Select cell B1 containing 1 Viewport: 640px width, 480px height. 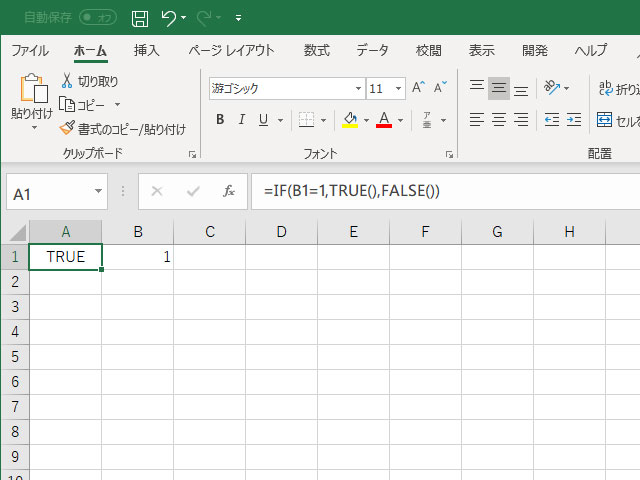[x=138, y=257]
